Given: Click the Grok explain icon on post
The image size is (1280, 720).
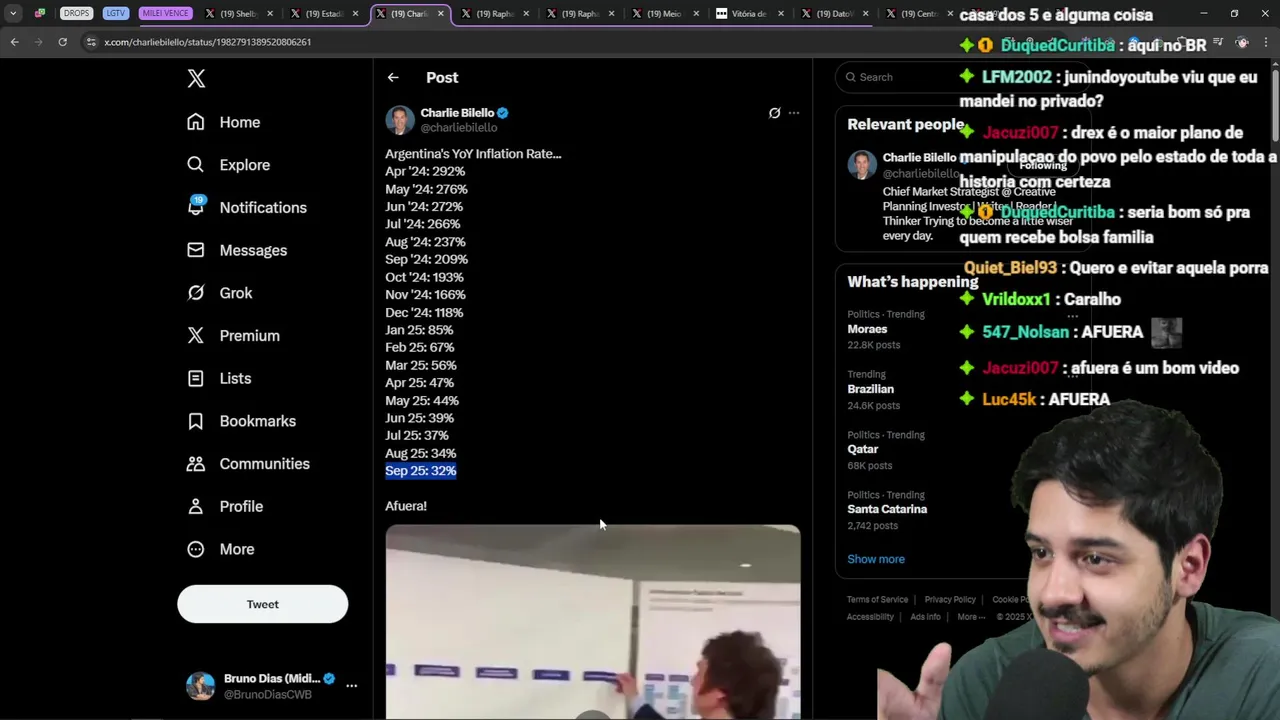Looking at the screenshot, I should click(x=774, y=113).
